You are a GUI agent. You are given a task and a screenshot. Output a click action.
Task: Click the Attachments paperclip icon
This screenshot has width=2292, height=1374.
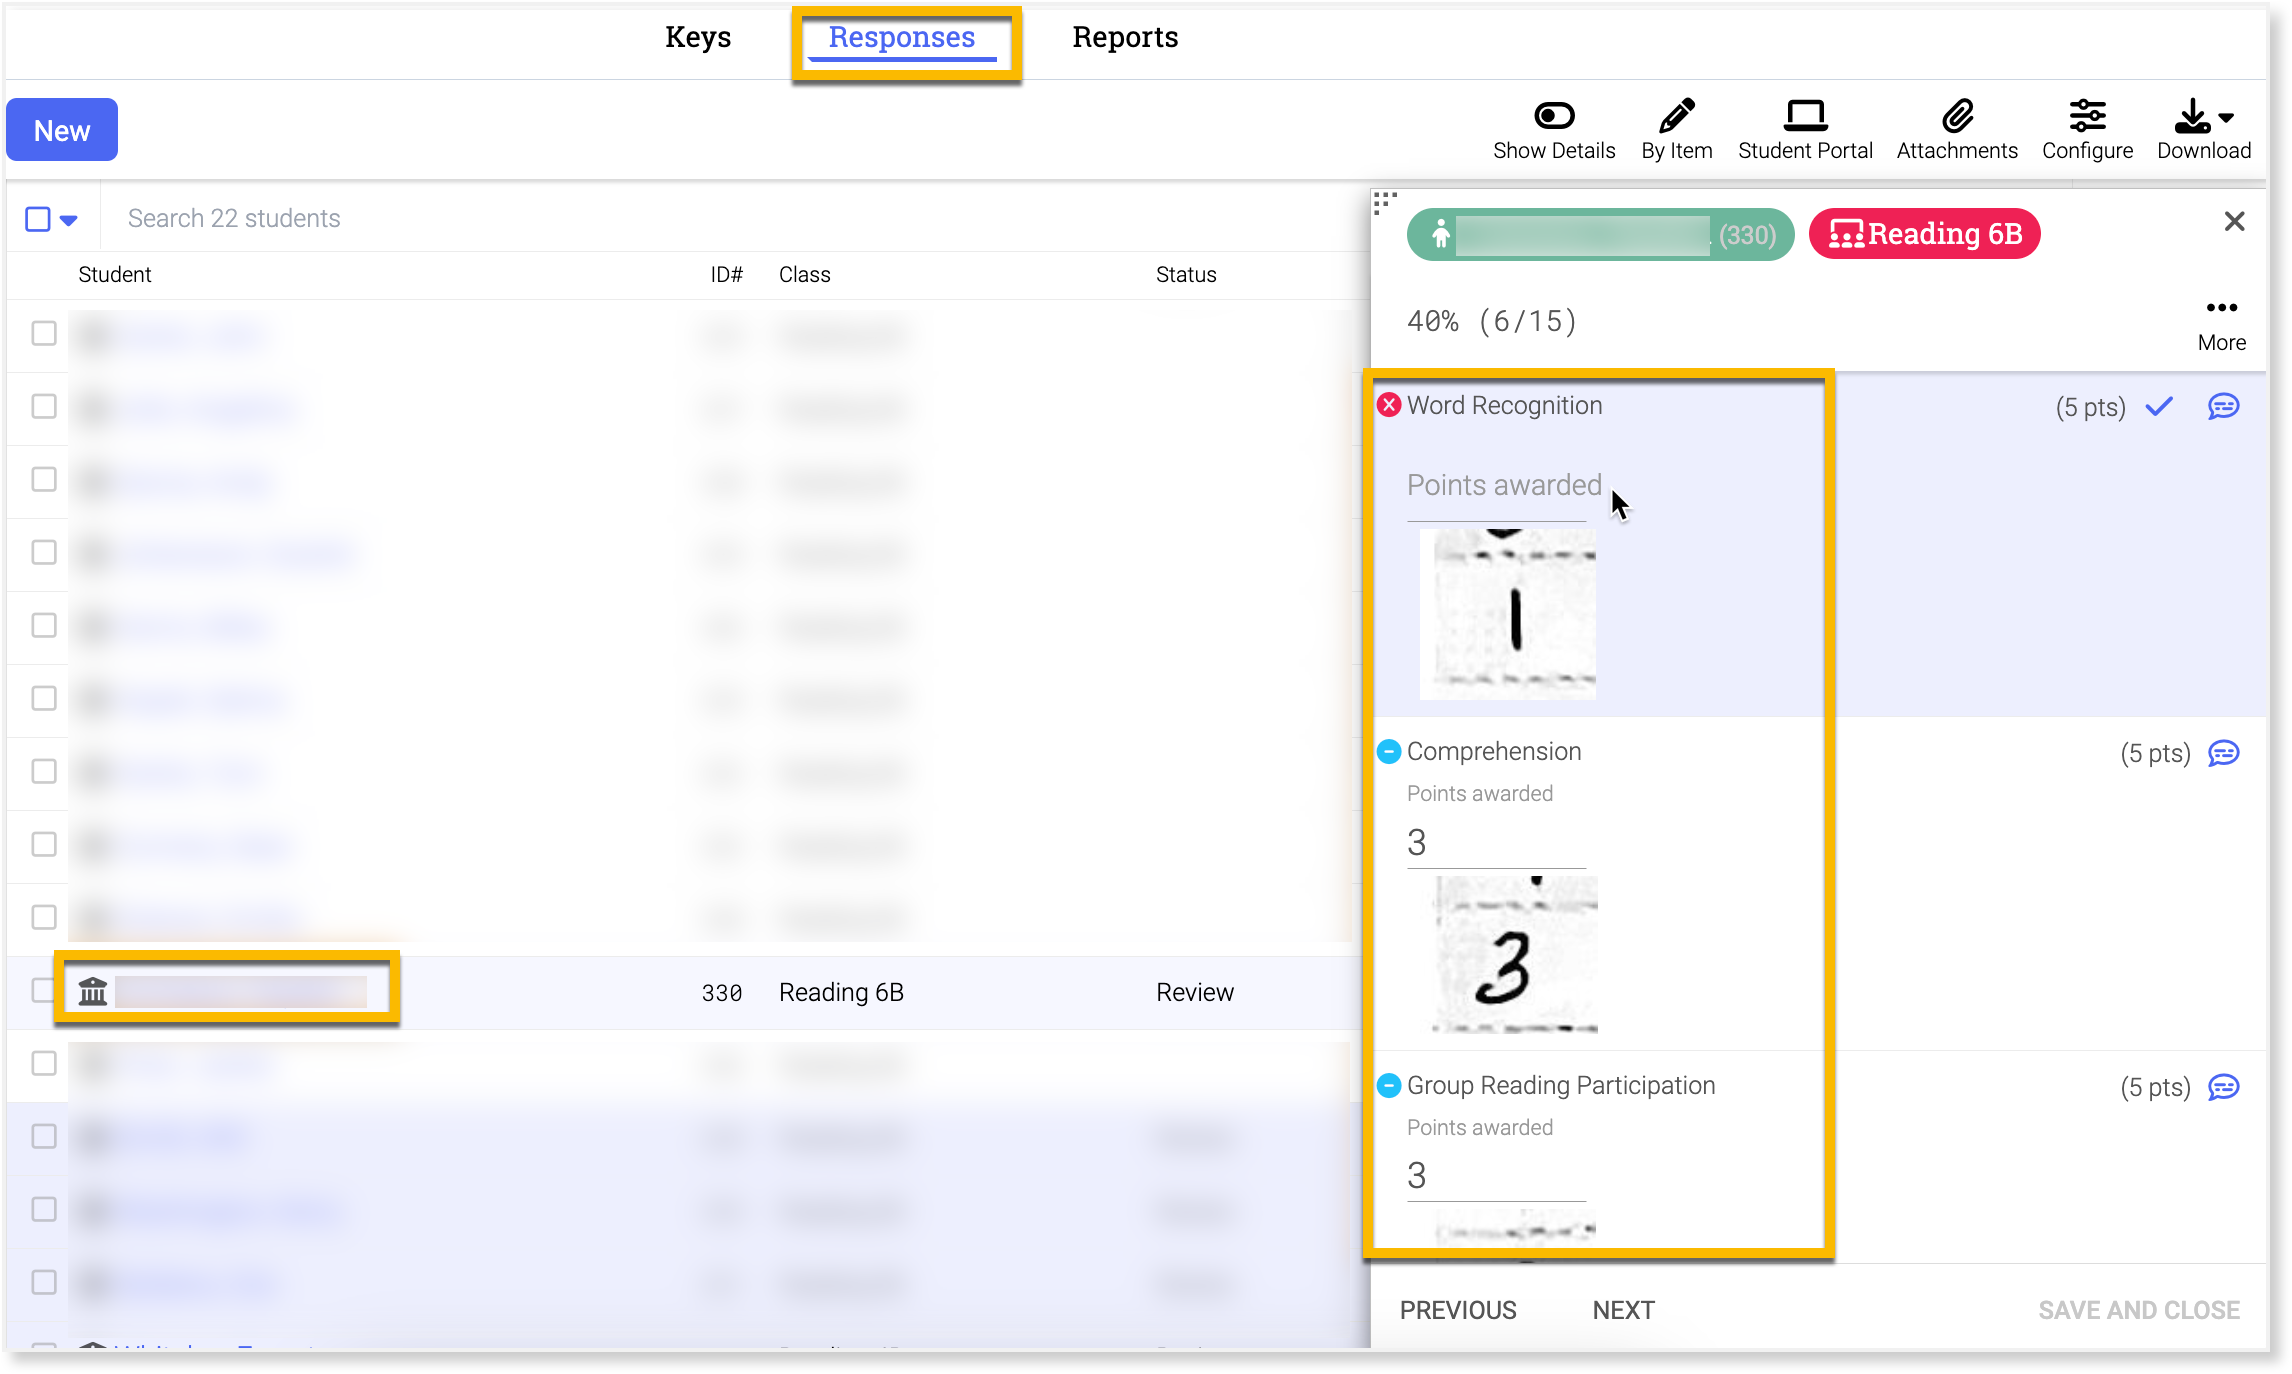(x=1957, y=117)
